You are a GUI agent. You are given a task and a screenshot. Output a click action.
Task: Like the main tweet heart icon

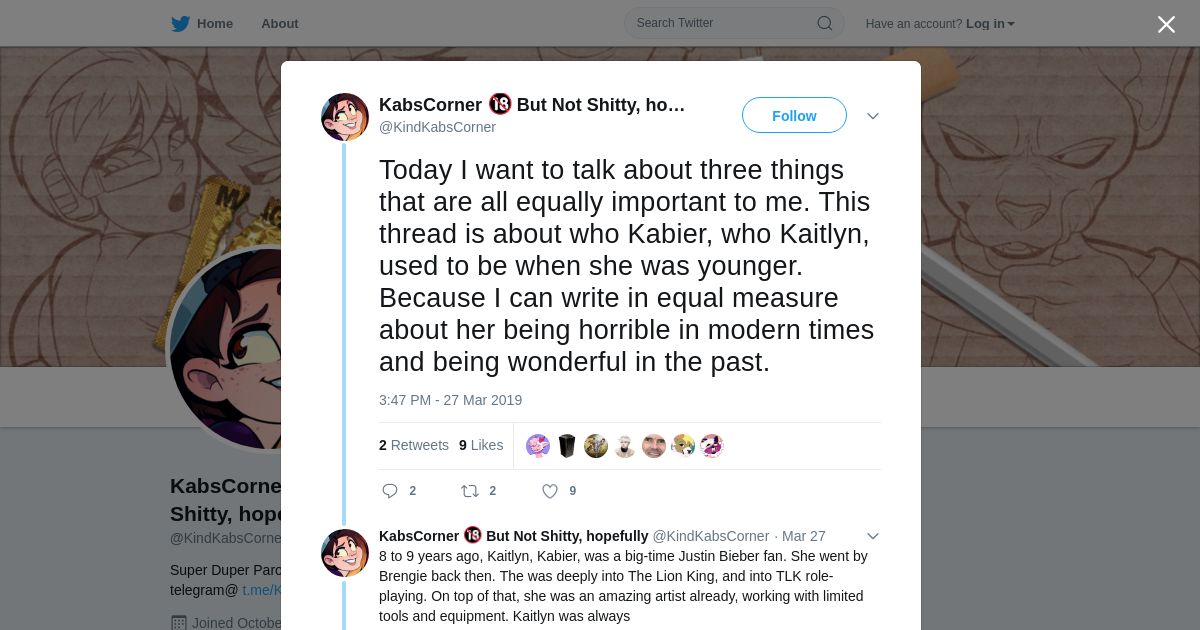point(550,491)
